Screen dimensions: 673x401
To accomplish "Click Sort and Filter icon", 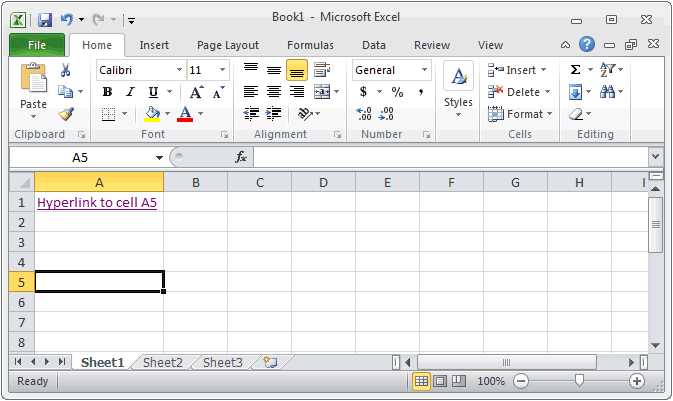I will point(608,70).
